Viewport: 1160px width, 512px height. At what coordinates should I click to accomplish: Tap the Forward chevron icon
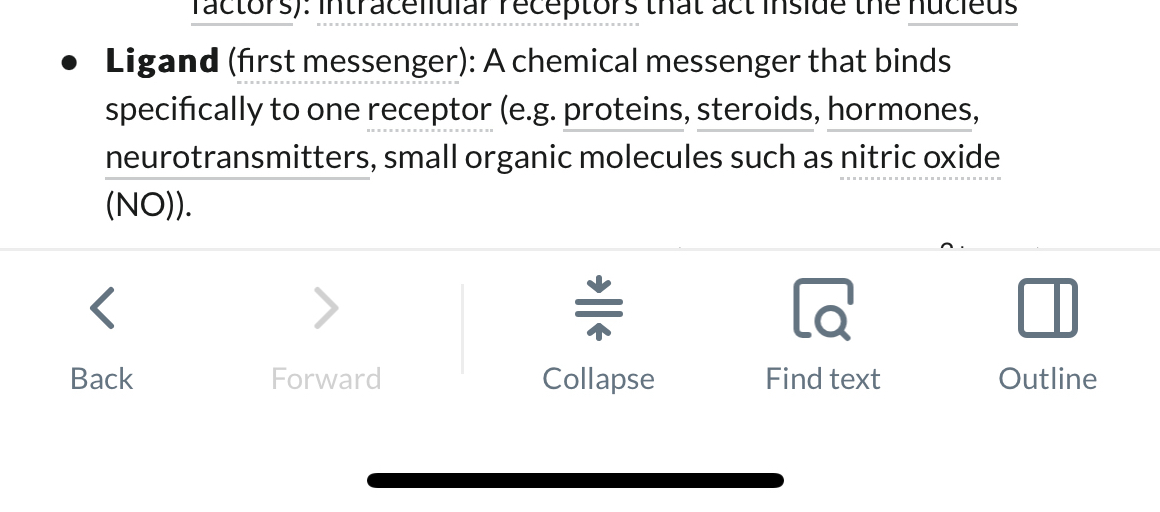[x=326, y=308]
